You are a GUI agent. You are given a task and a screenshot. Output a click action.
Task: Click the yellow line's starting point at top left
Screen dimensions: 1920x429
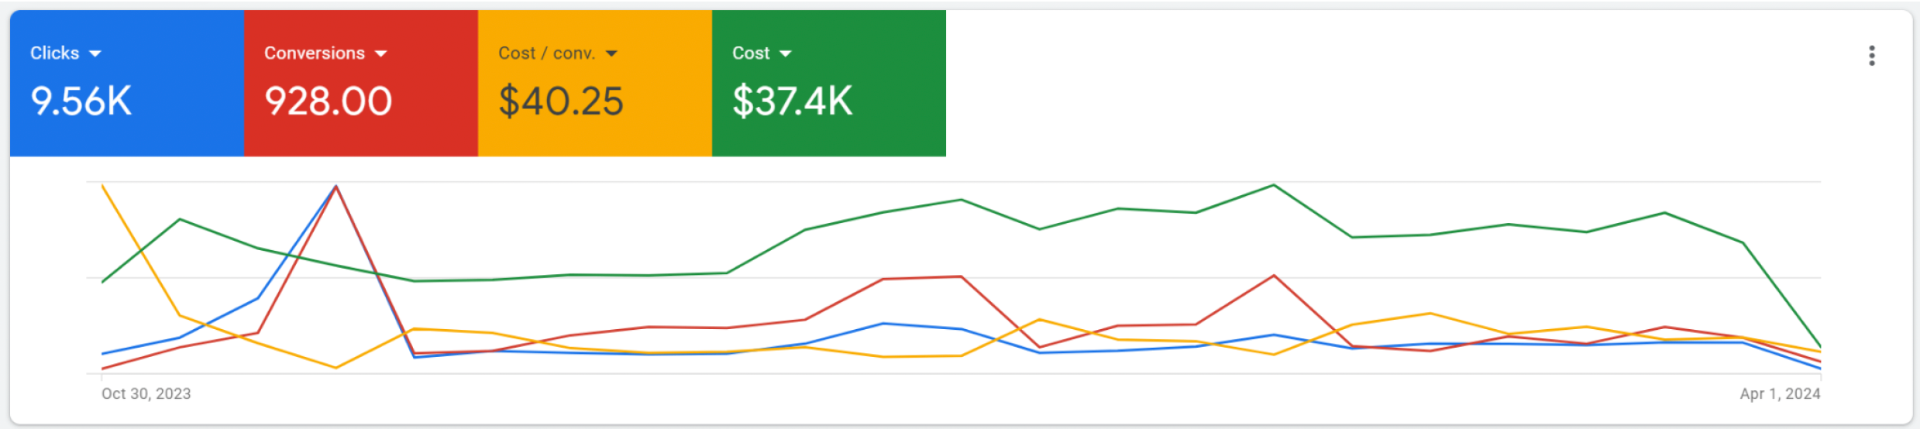click(x=103, y=186)
